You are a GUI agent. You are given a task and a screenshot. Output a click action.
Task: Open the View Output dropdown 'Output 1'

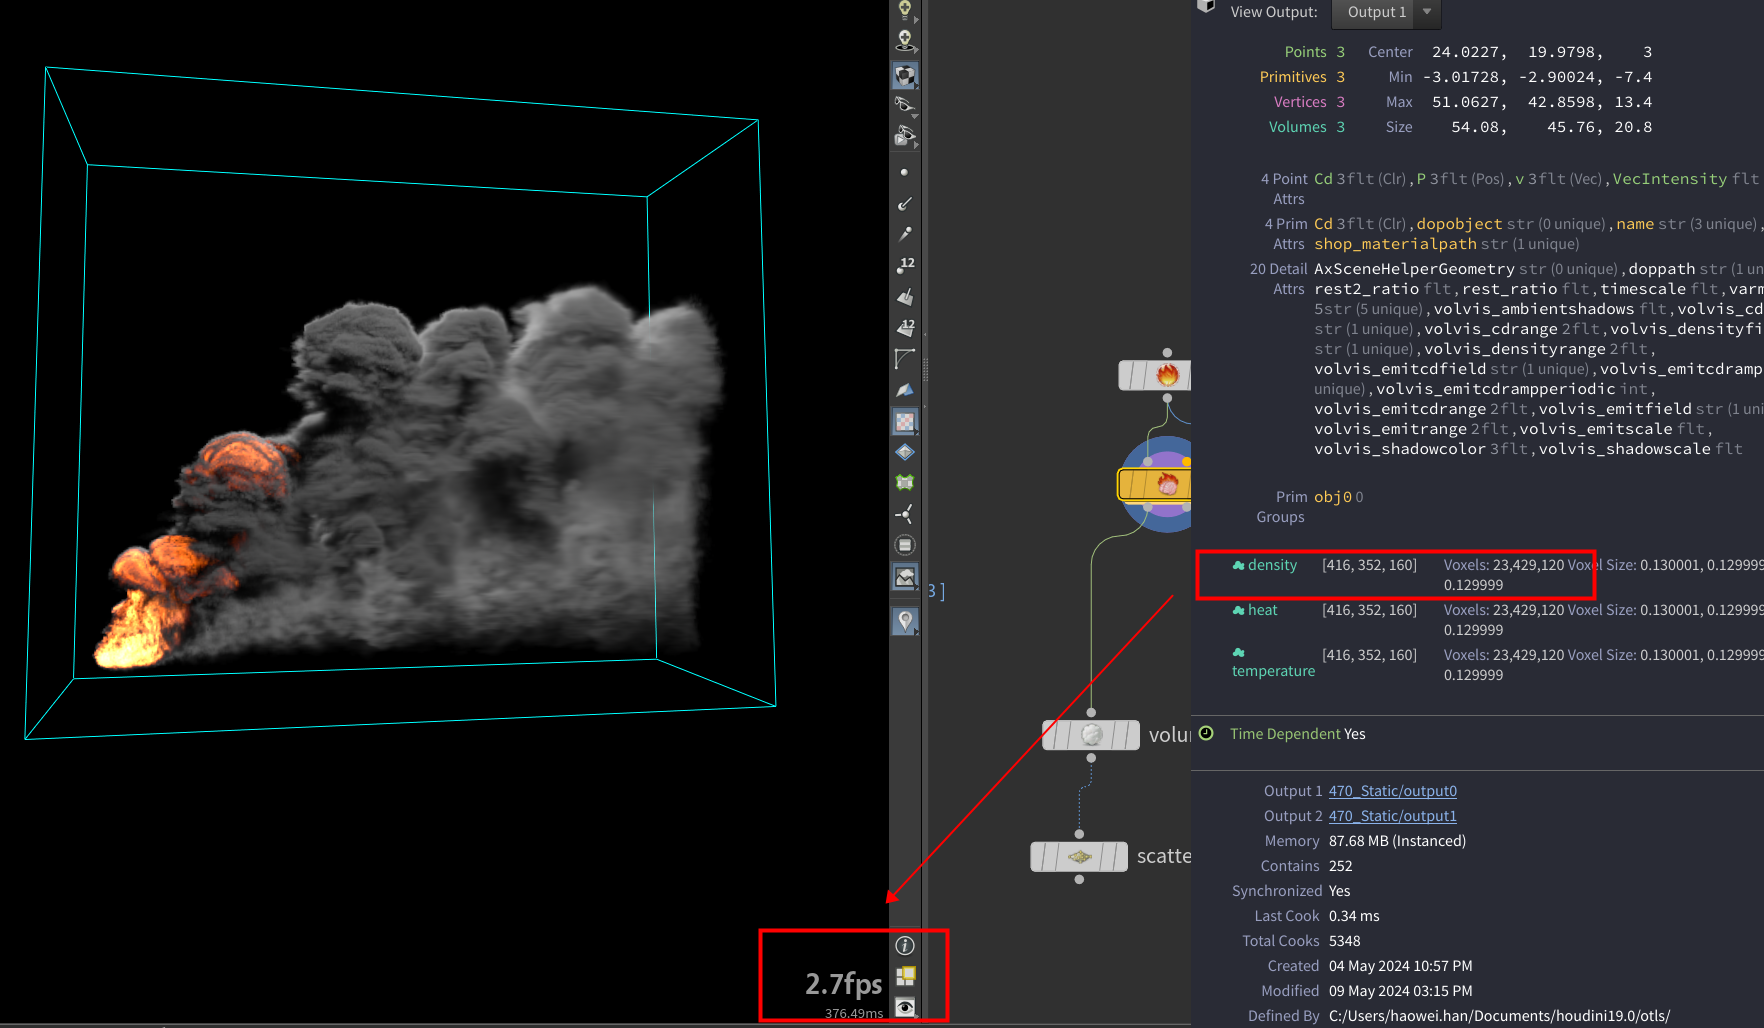tap(1387, 12)
